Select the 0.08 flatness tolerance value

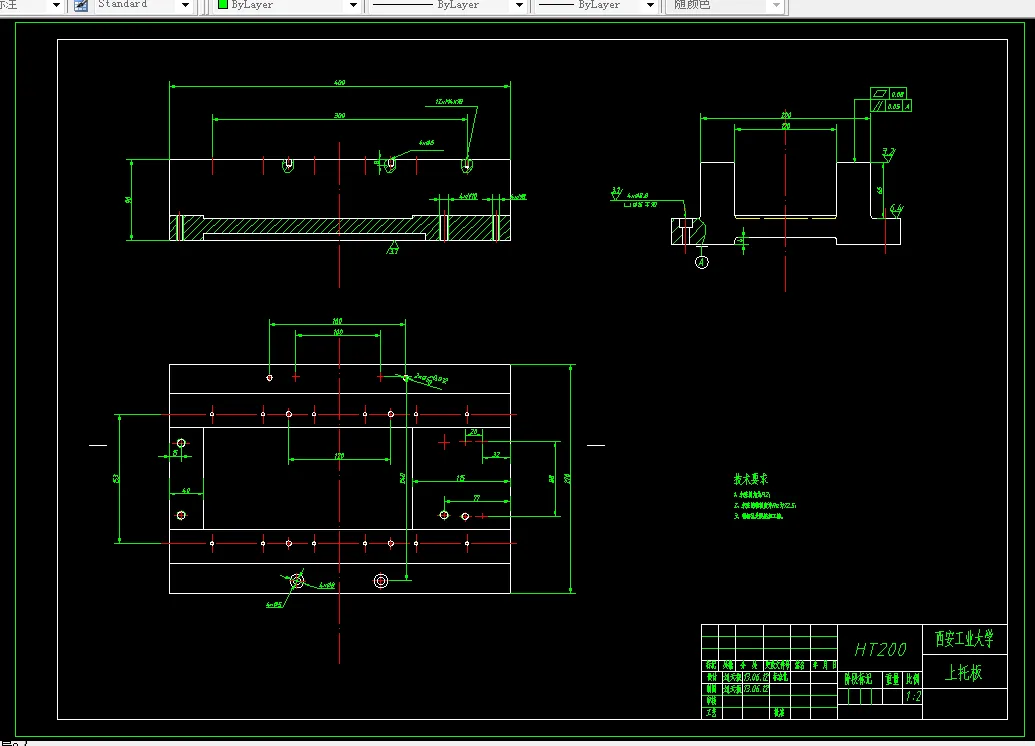click(x=898, y=94)
